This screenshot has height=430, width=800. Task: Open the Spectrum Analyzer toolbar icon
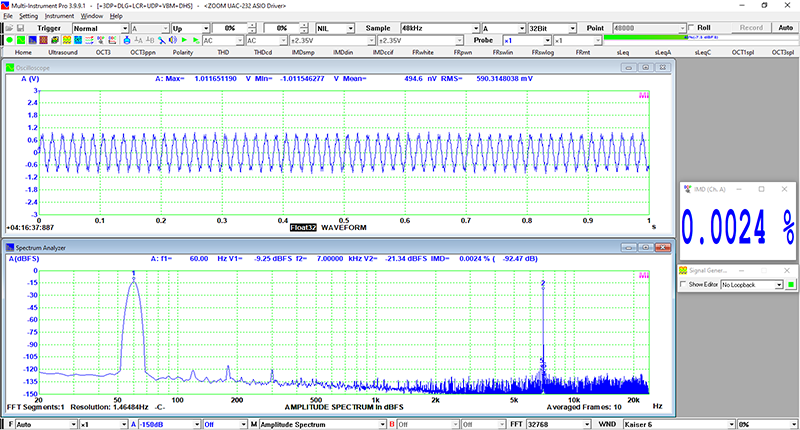32,40
